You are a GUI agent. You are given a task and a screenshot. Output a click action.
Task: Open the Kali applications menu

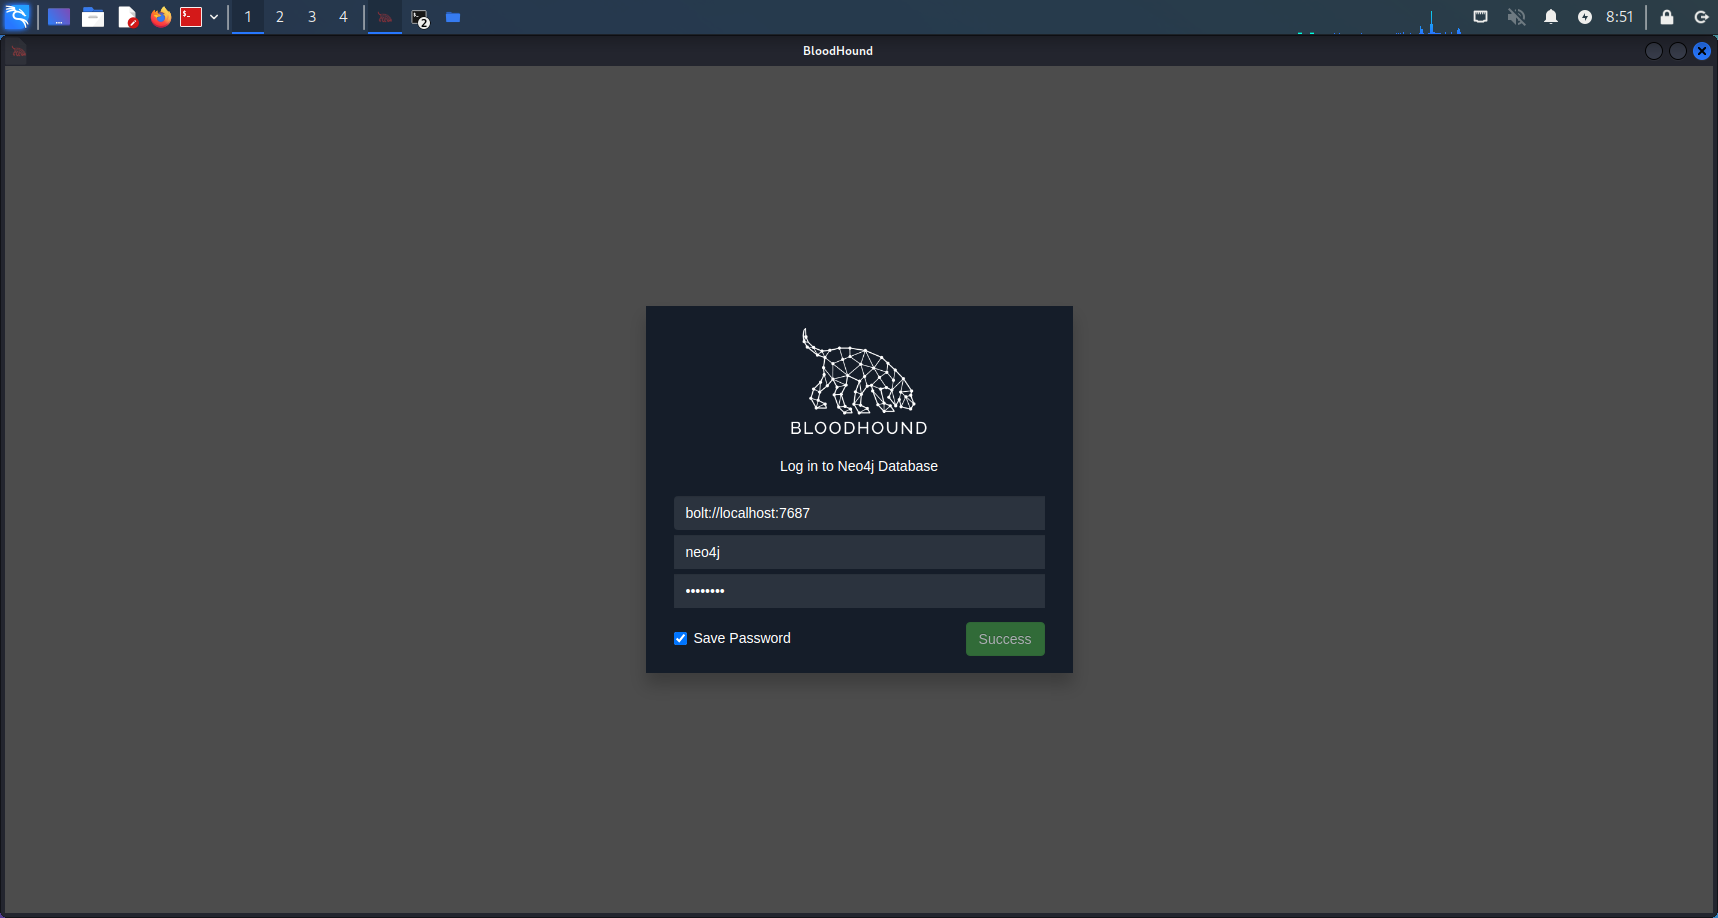pos(17,17)
